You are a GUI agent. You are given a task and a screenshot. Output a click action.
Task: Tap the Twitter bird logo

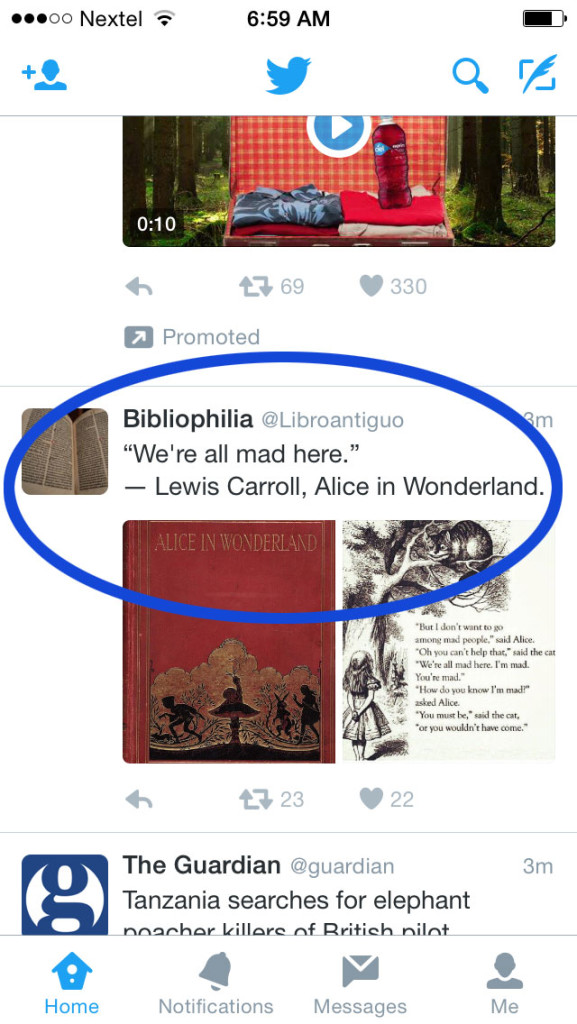288,75
